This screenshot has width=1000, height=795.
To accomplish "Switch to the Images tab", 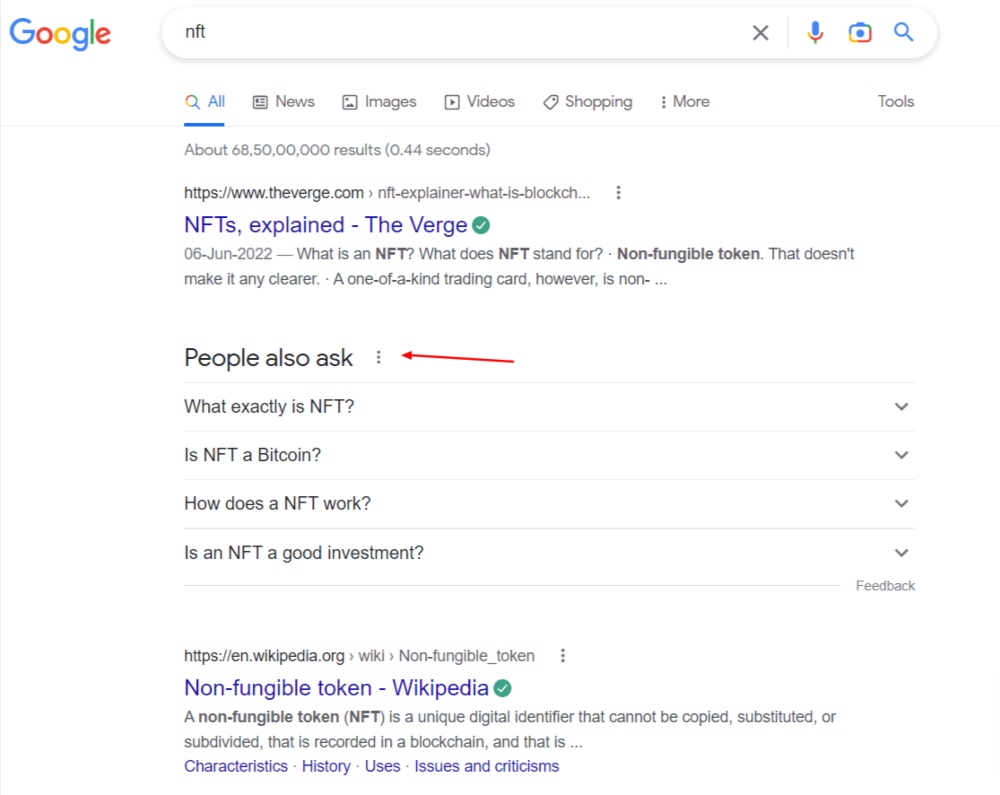I will [x=379, y=102].
